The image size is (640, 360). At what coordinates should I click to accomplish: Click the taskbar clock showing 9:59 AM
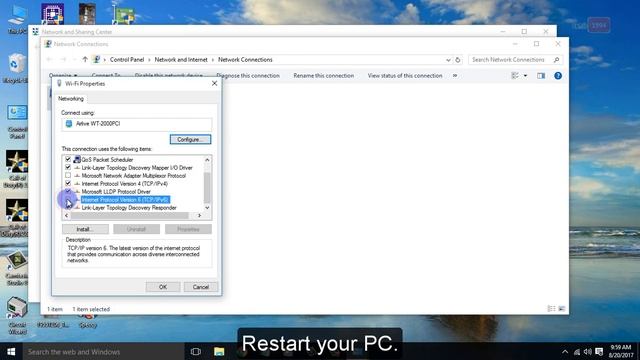[x=621, y=351]
